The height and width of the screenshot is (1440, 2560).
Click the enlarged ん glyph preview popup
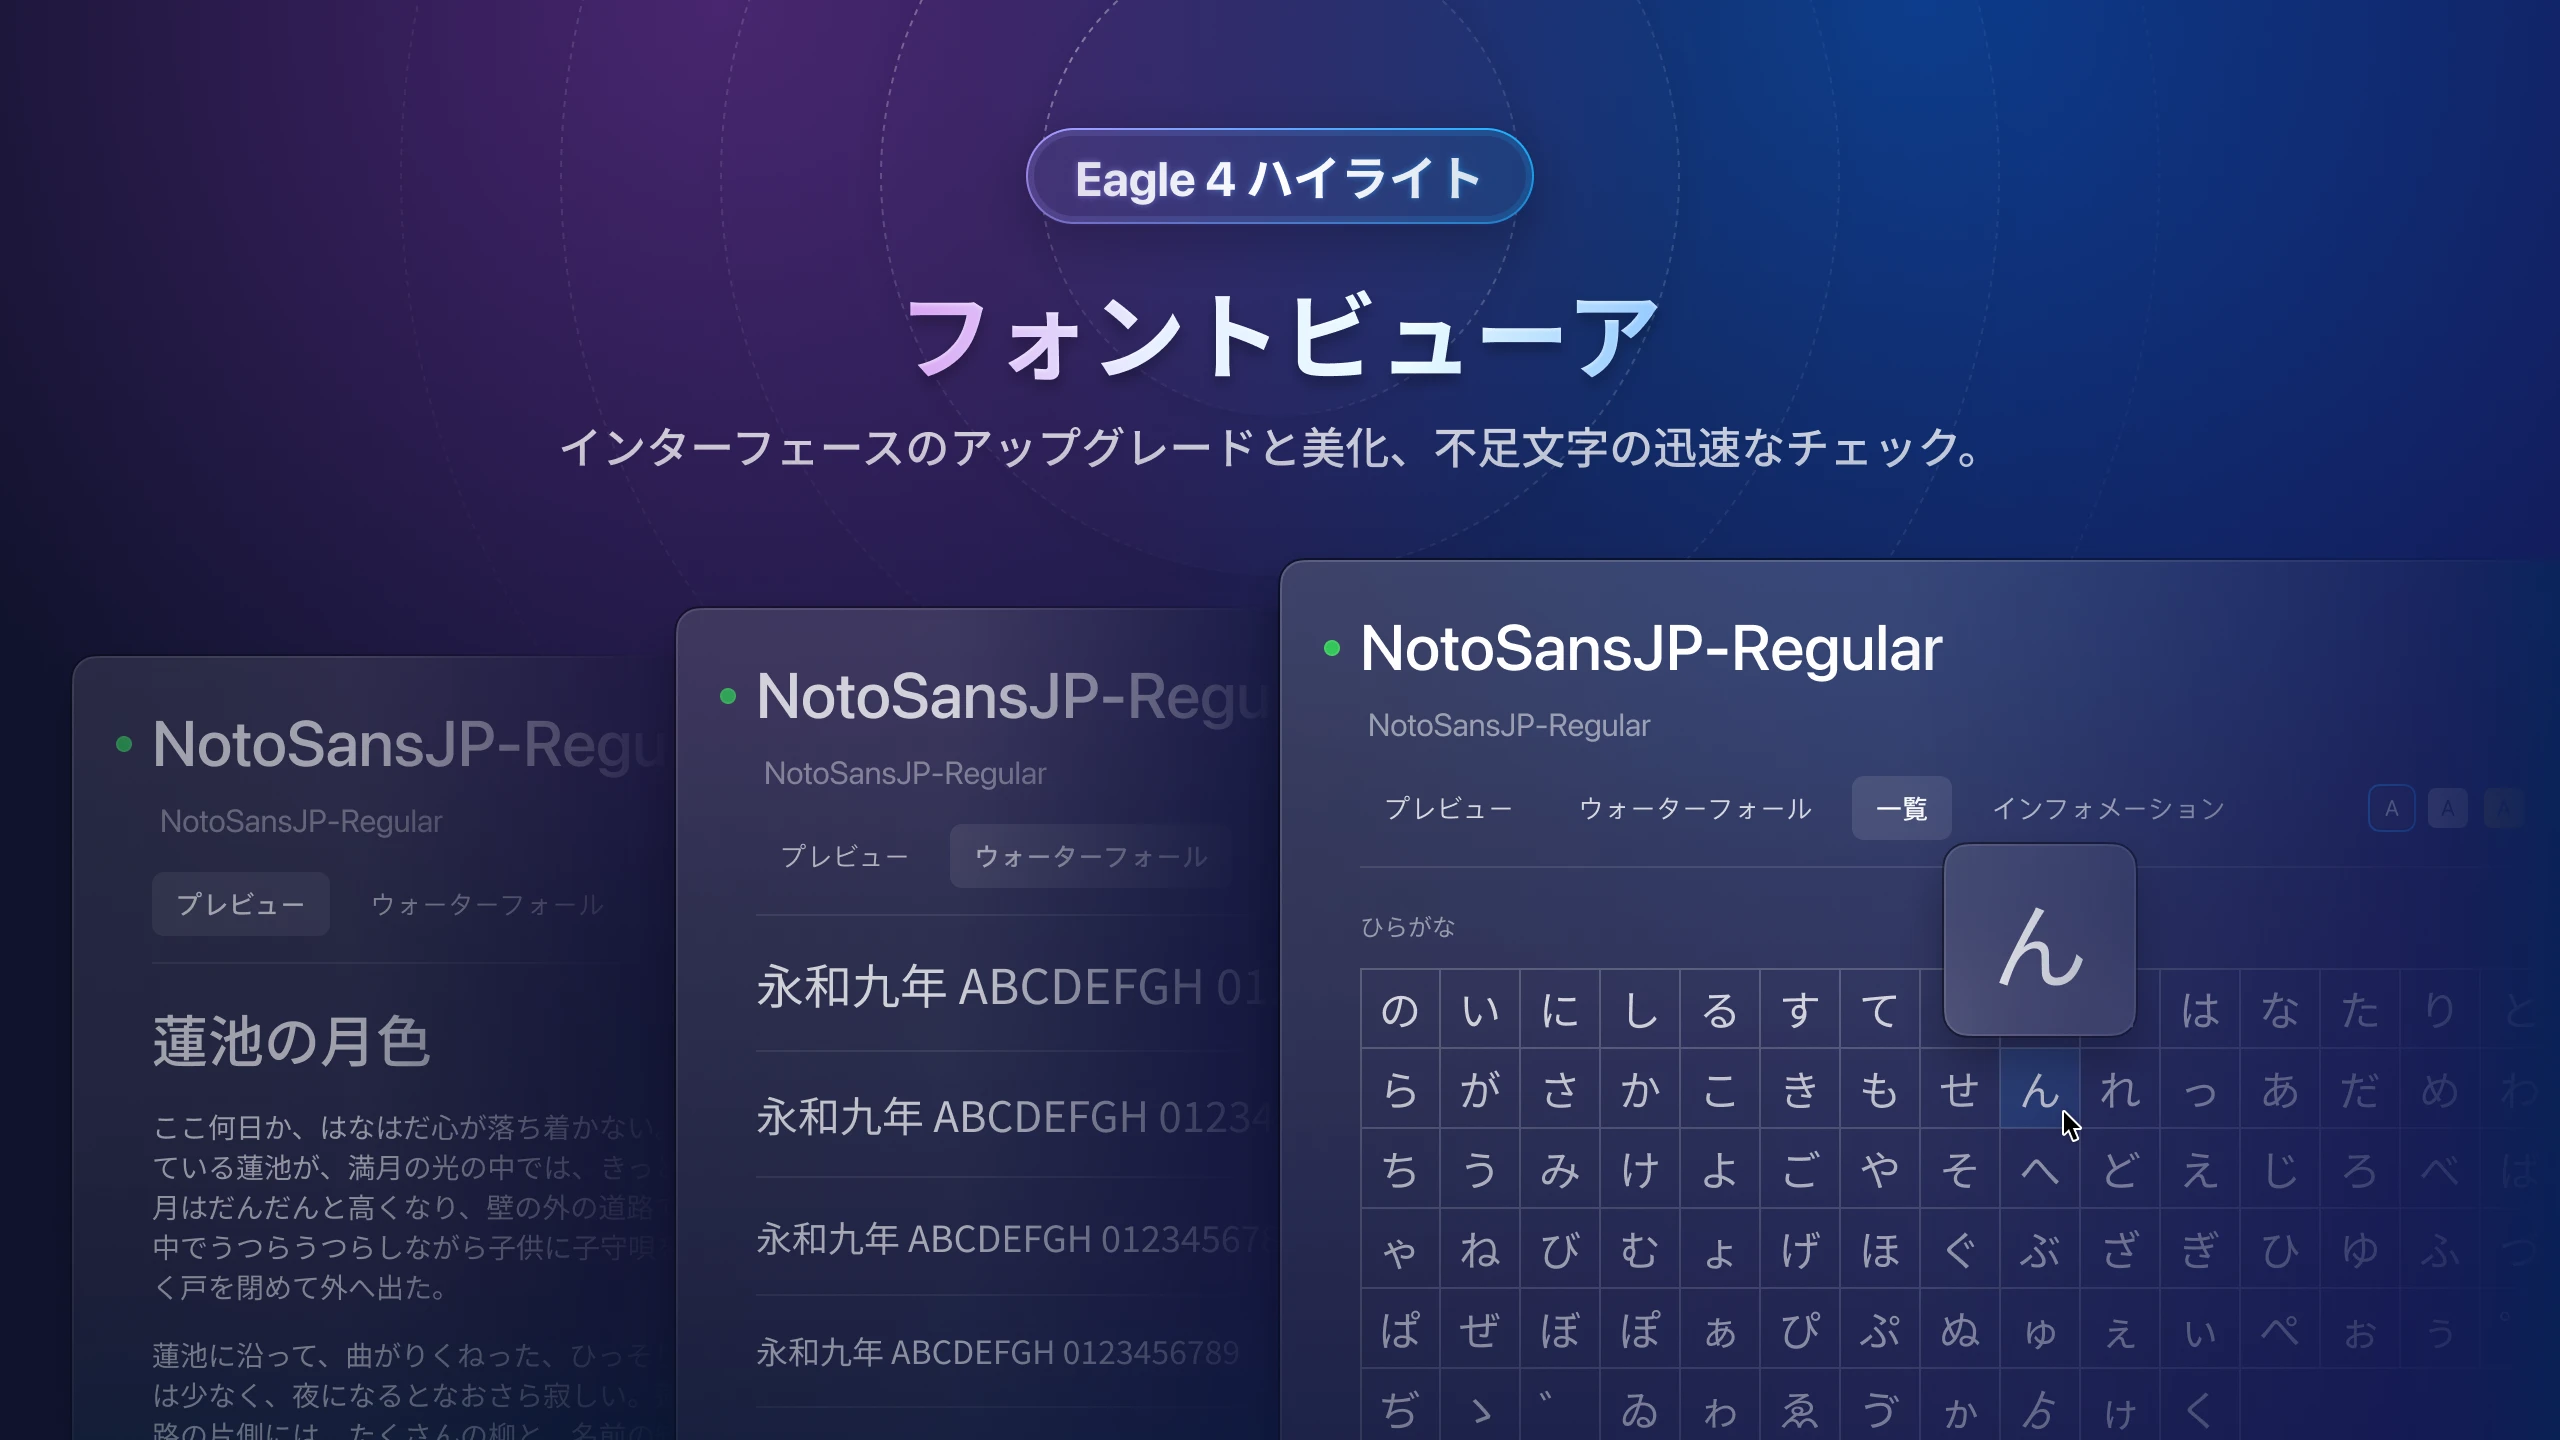pos(2039,940)
